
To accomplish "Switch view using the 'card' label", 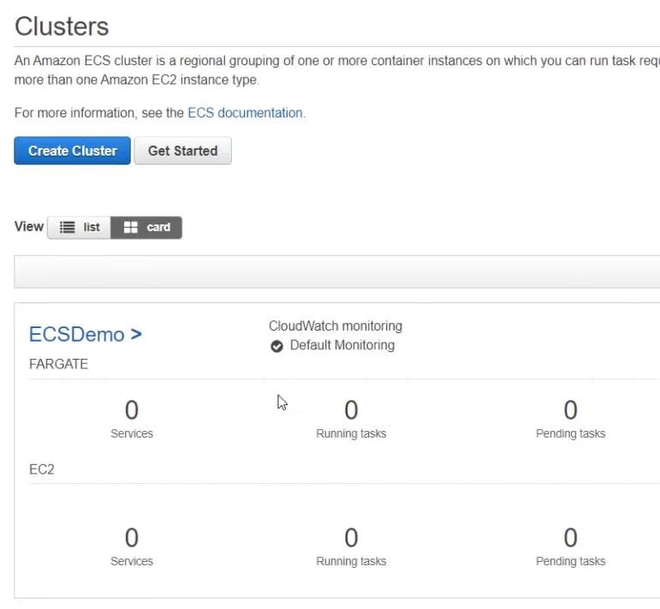I will tap(158, 228).
